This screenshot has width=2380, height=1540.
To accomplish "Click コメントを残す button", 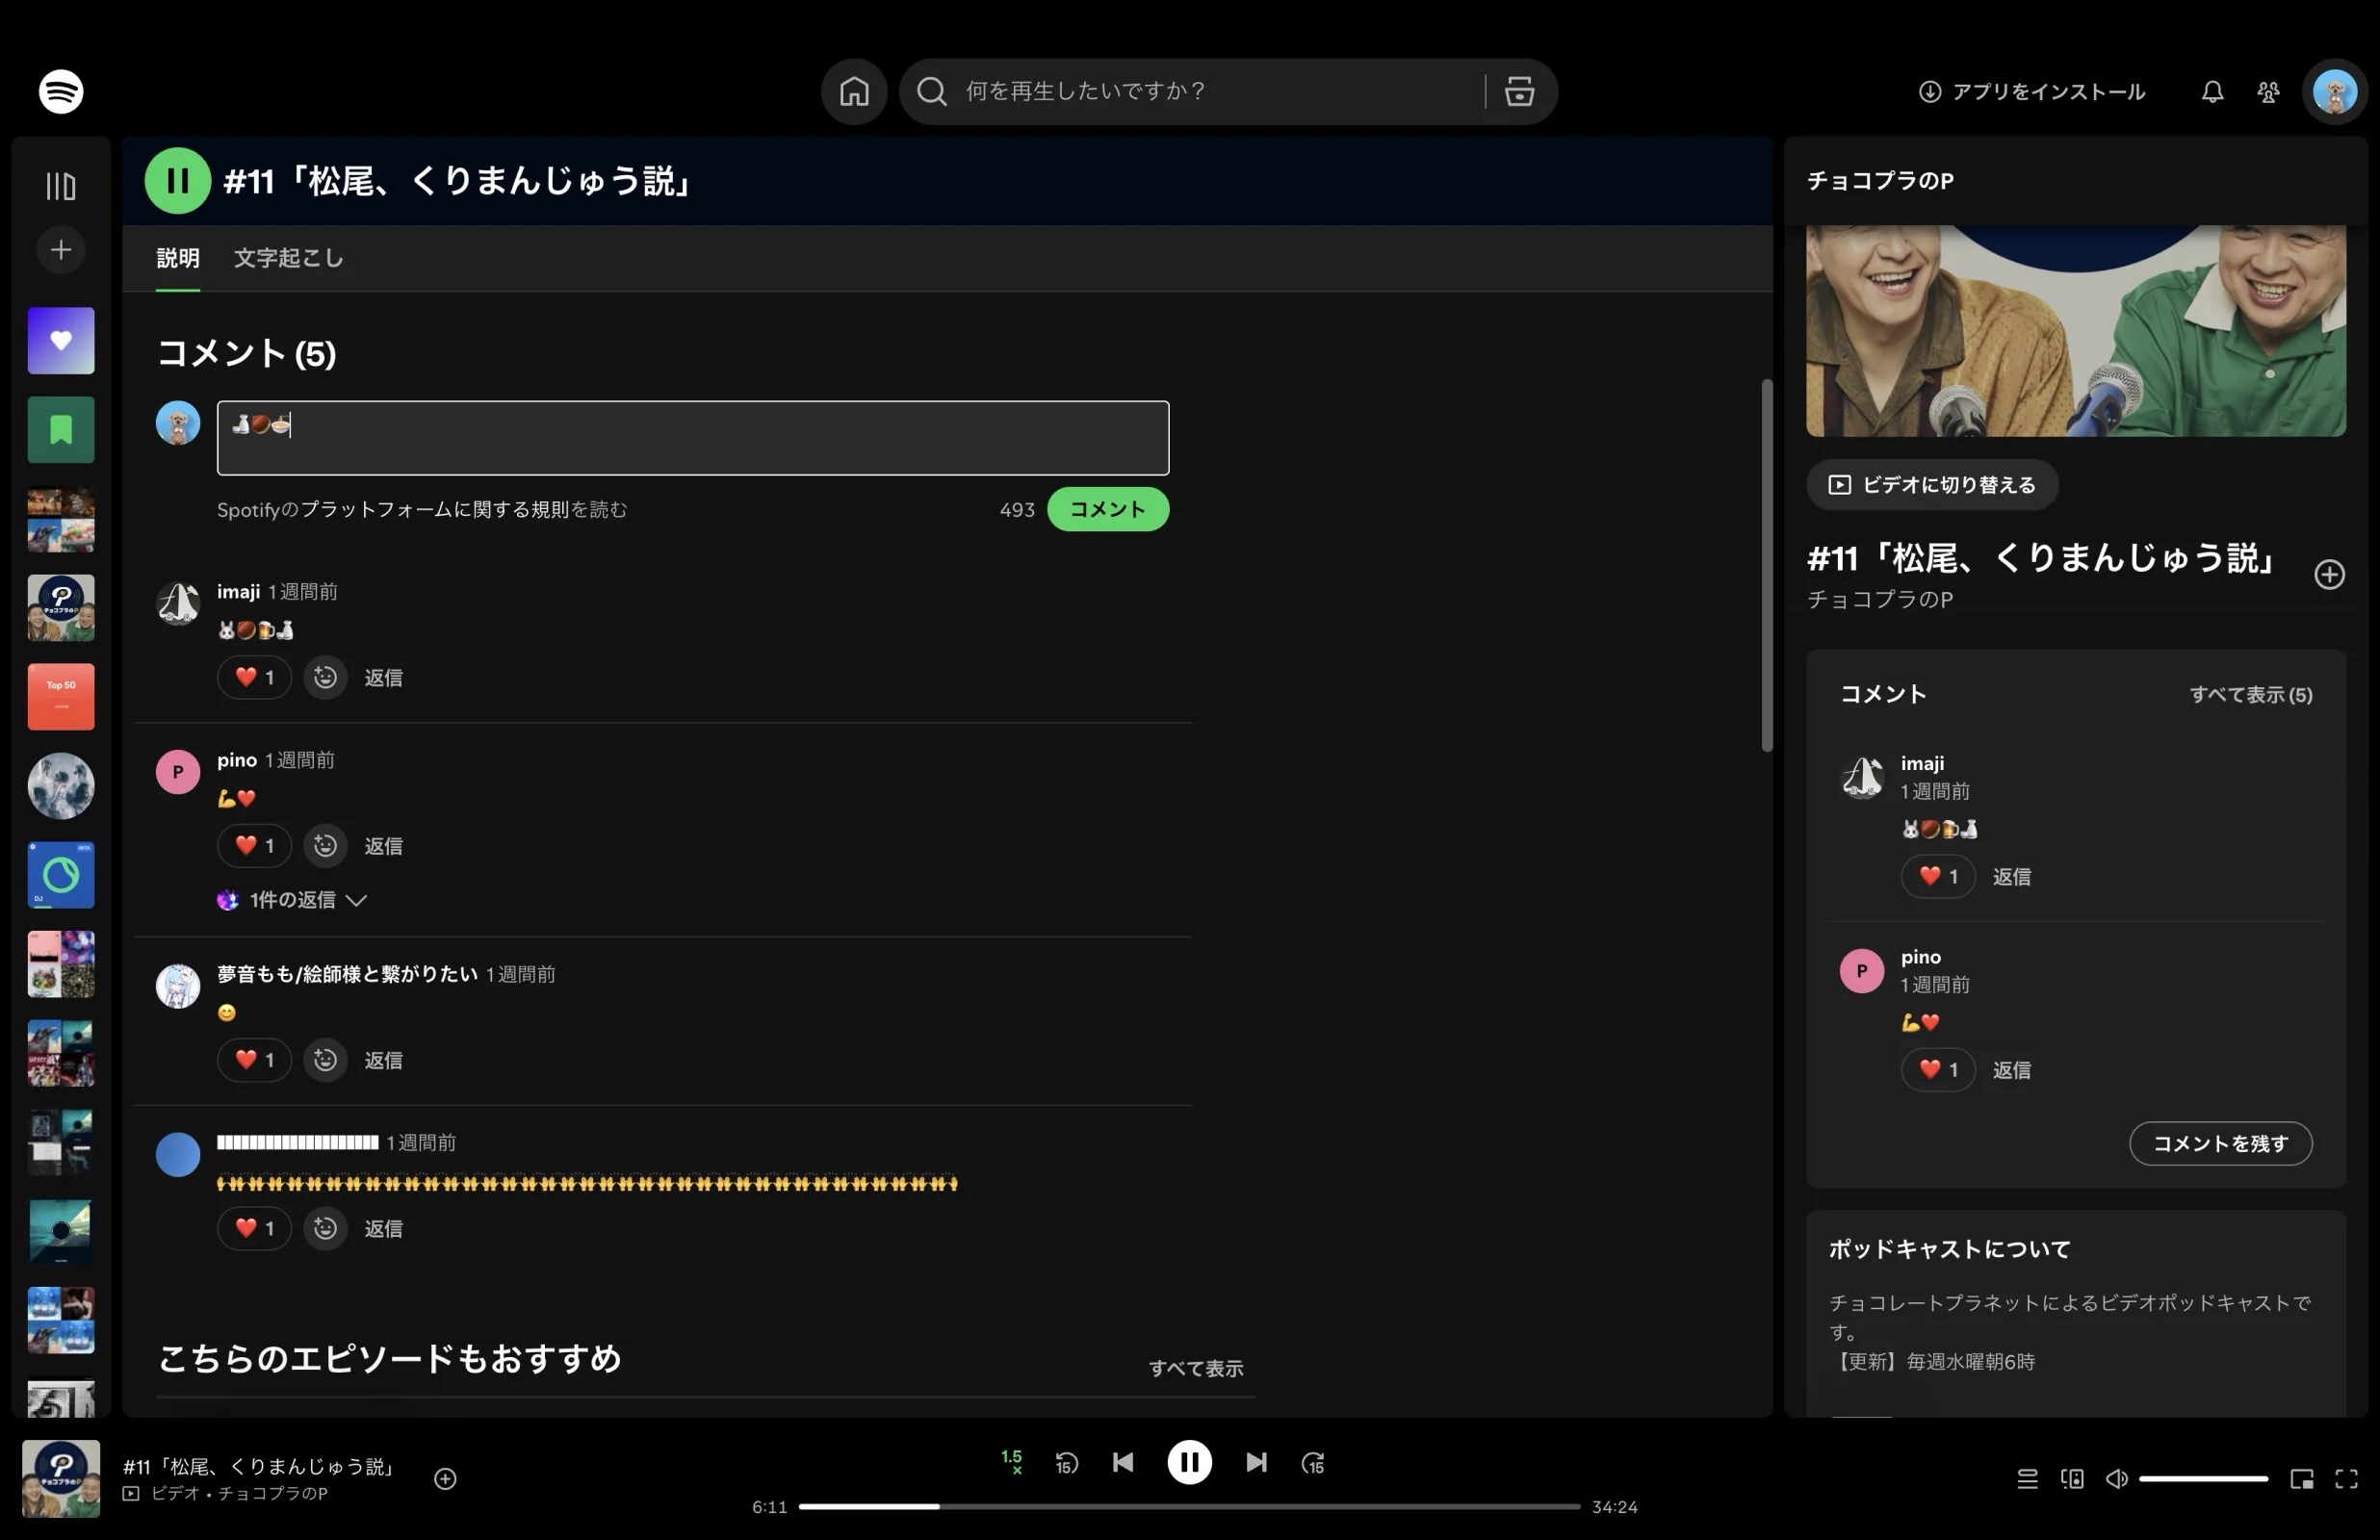I will 2220,1143.
